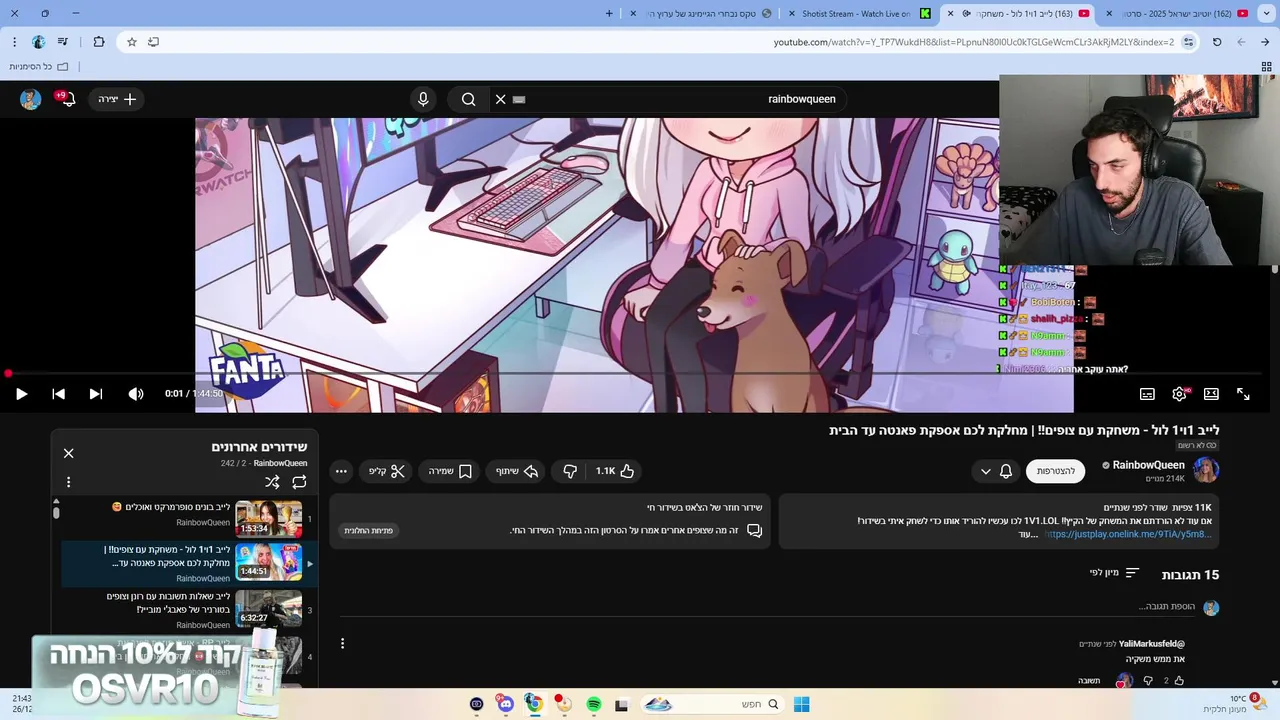Save the video with שמירה button
The height and width of the screenshot is (720, 1280).
pyautogui.click(x=451, y=471)
